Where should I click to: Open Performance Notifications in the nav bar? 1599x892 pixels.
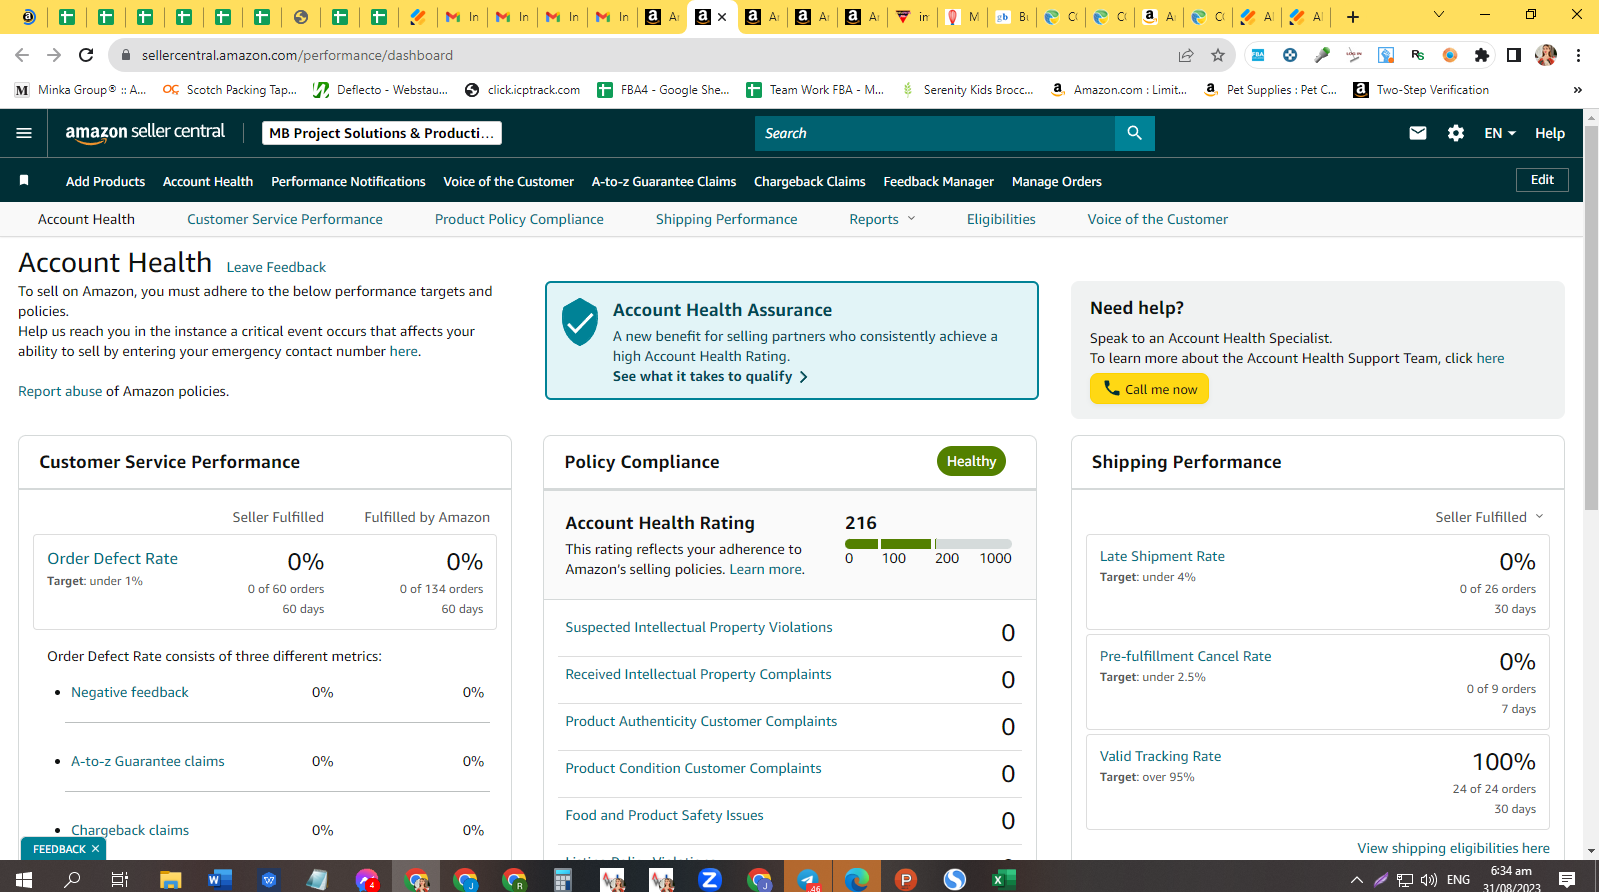click(348, 181)
